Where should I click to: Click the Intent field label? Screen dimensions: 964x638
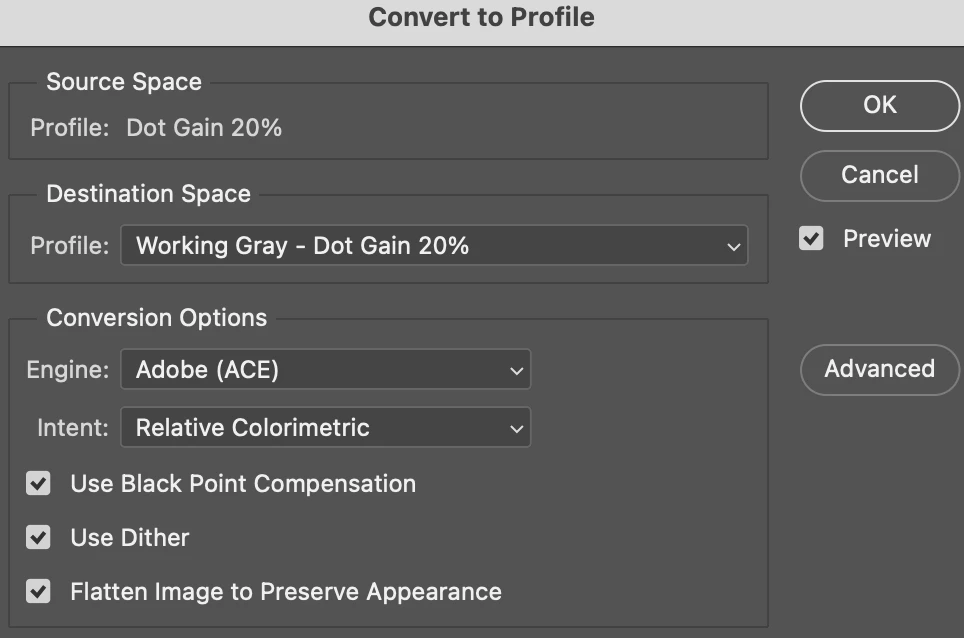click(70, 428)
